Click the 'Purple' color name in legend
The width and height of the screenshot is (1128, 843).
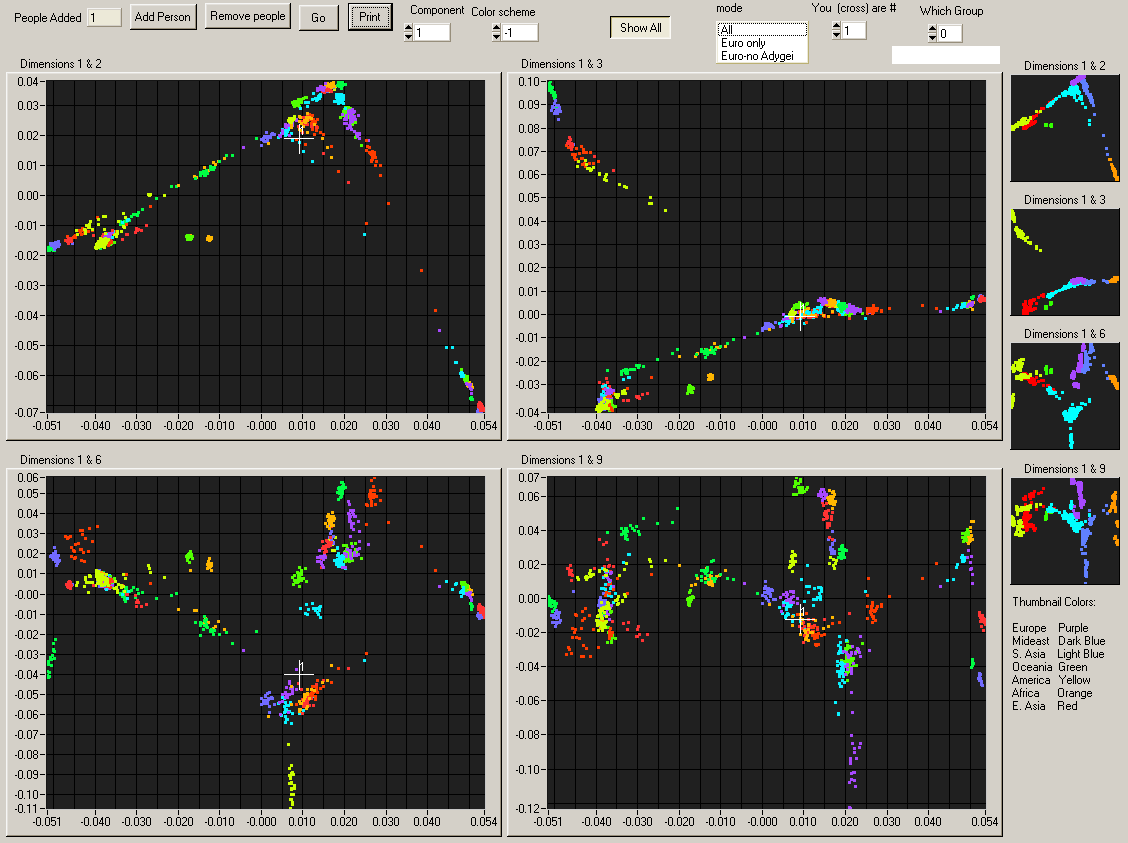click(1073, 628)
